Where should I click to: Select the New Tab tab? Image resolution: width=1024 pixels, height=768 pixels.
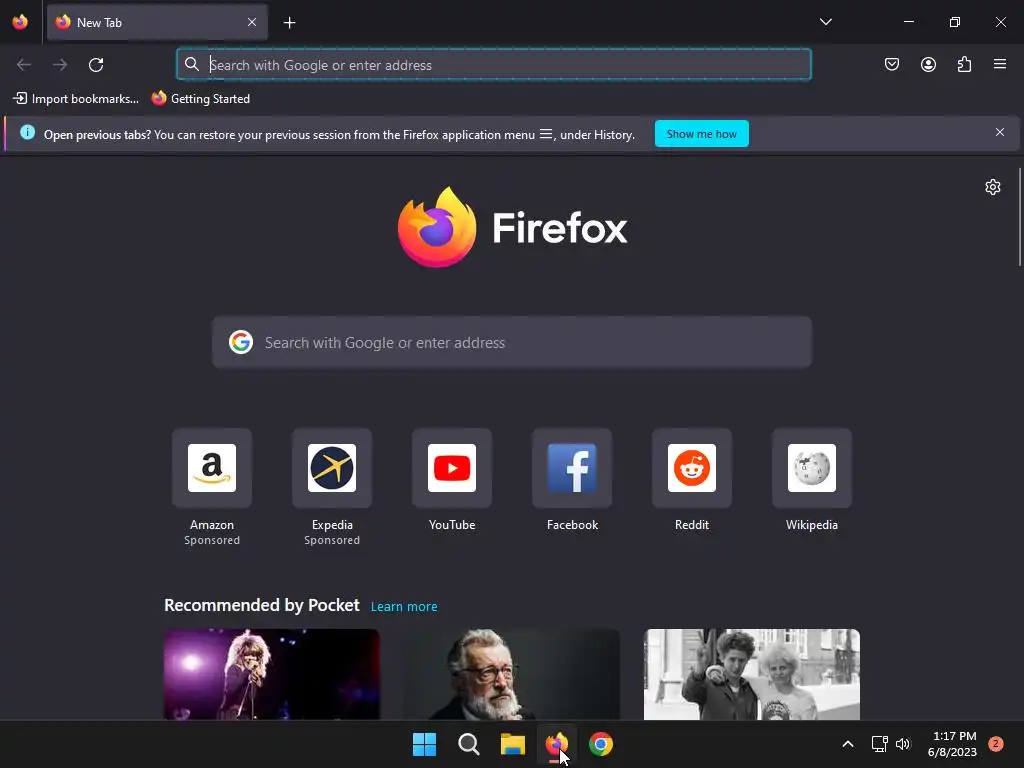coord(157,22)
